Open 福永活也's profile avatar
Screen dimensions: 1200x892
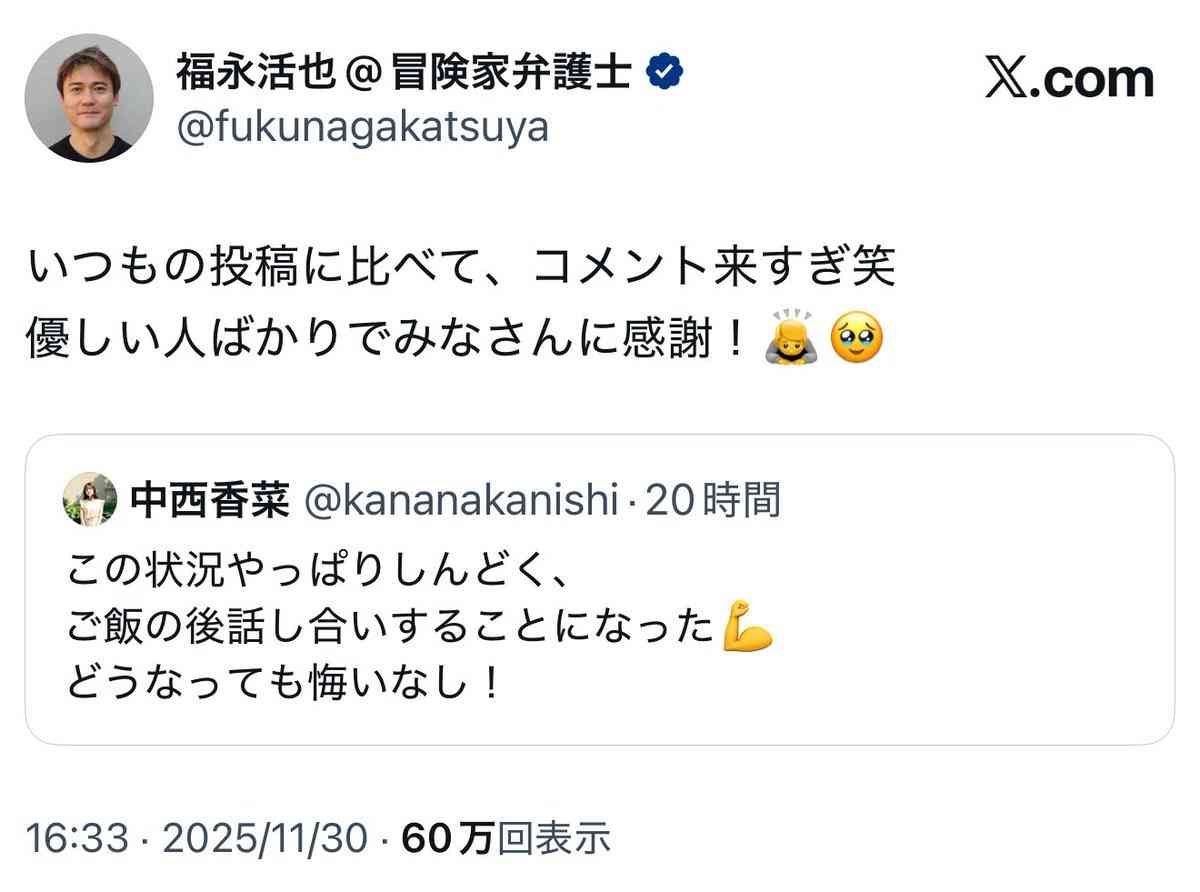click(89, 98)
